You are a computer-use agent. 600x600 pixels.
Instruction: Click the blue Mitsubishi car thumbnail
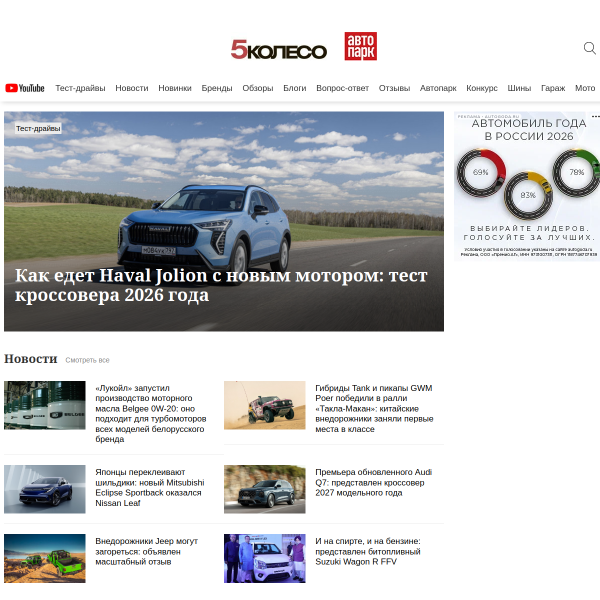coord(45,489)
